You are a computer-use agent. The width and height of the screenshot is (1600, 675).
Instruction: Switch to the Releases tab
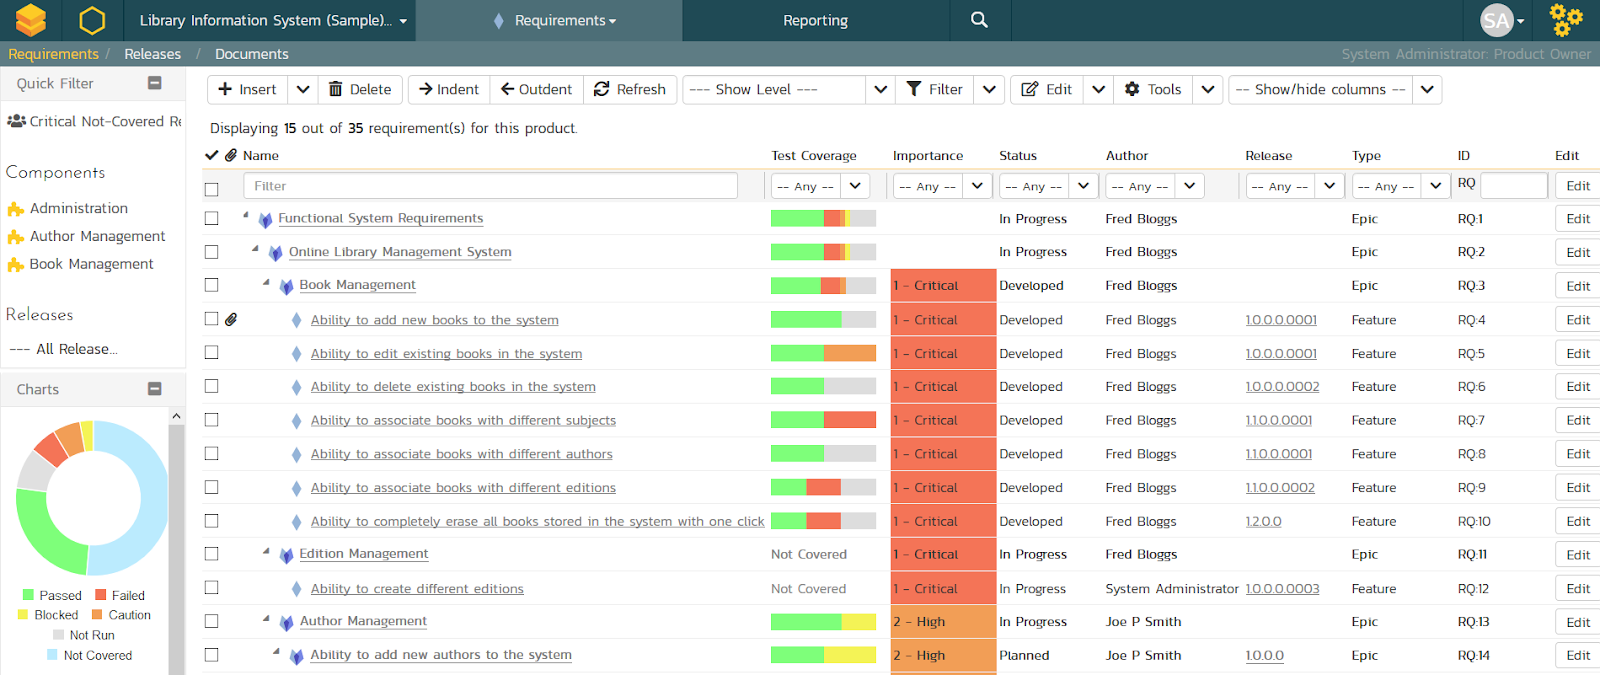click(x=152, y=54)
